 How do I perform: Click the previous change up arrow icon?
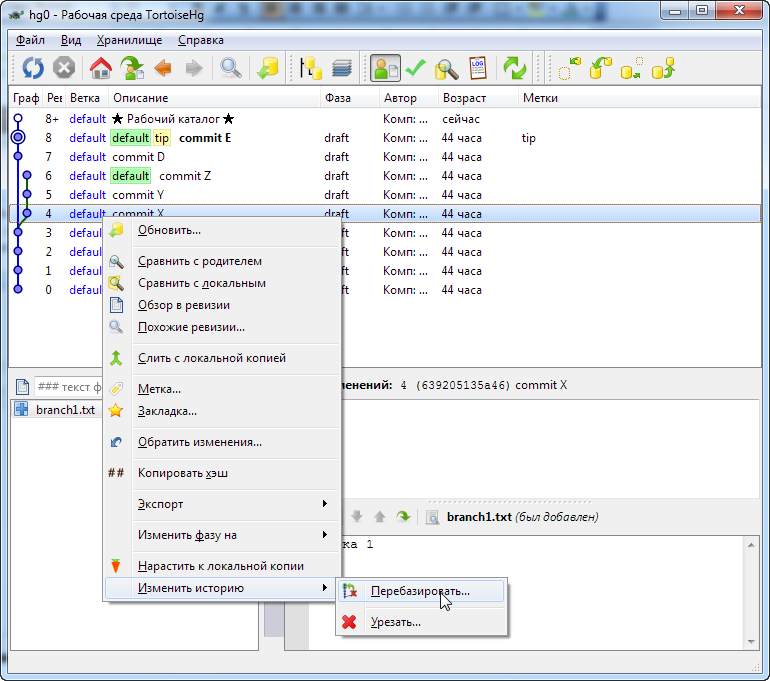pos(380,517)
